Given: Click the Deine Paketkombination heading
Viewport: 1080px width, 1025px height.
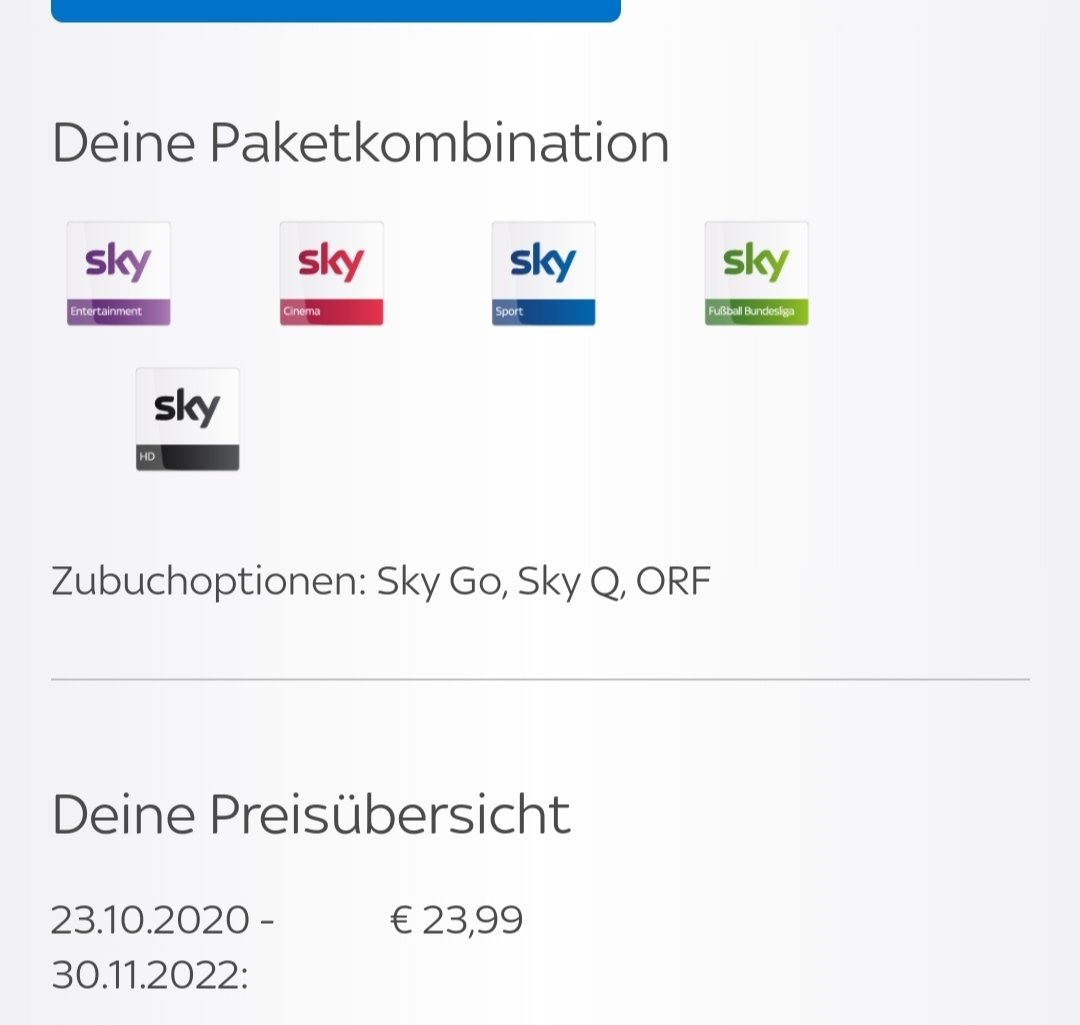Looking at the screenshot, I should coord(360,143).
